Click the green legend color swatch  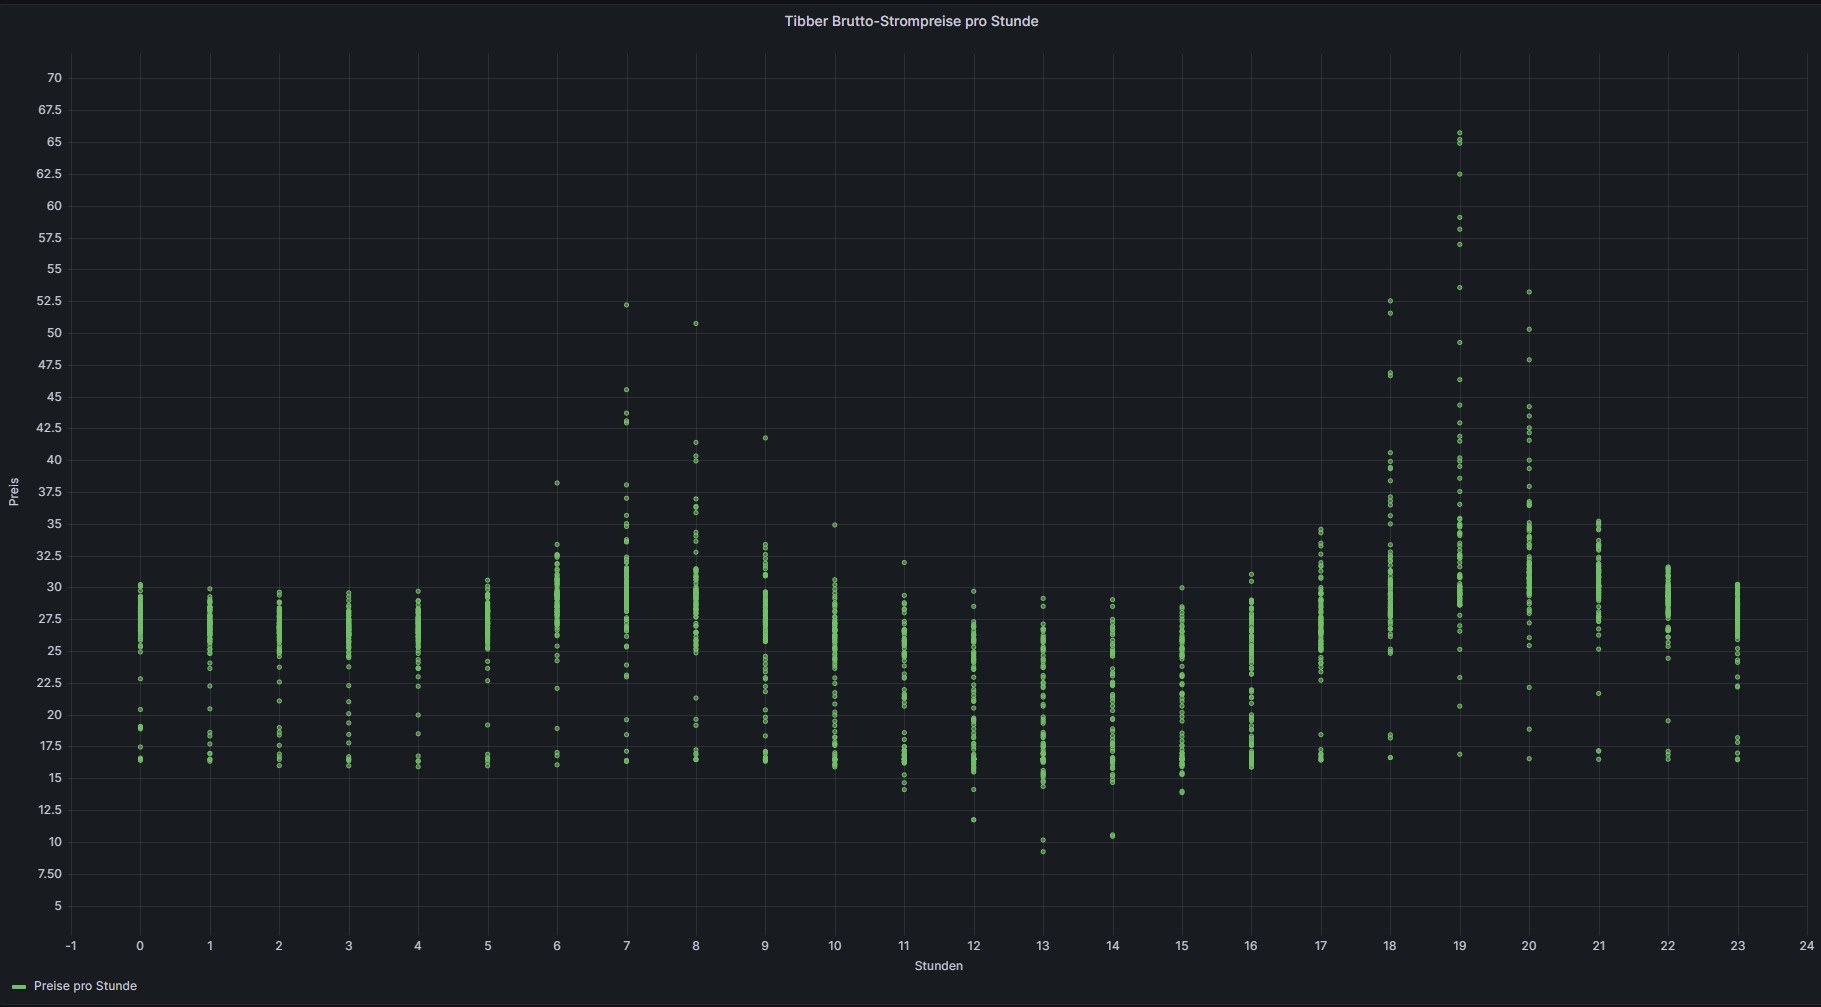click(x=19, y=987)
